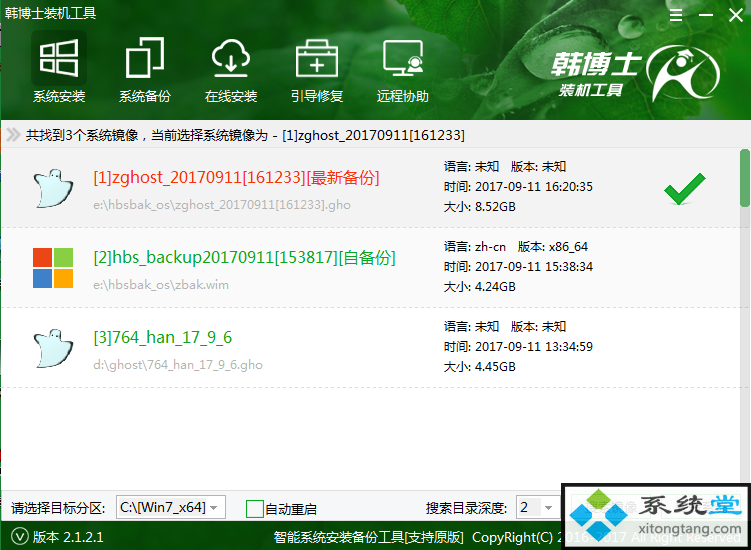The height and width of the screenshot is (550, 751).
Task: Click the green checkmark on zghost image
Action: pyautogui.click(x=684, y=189)
